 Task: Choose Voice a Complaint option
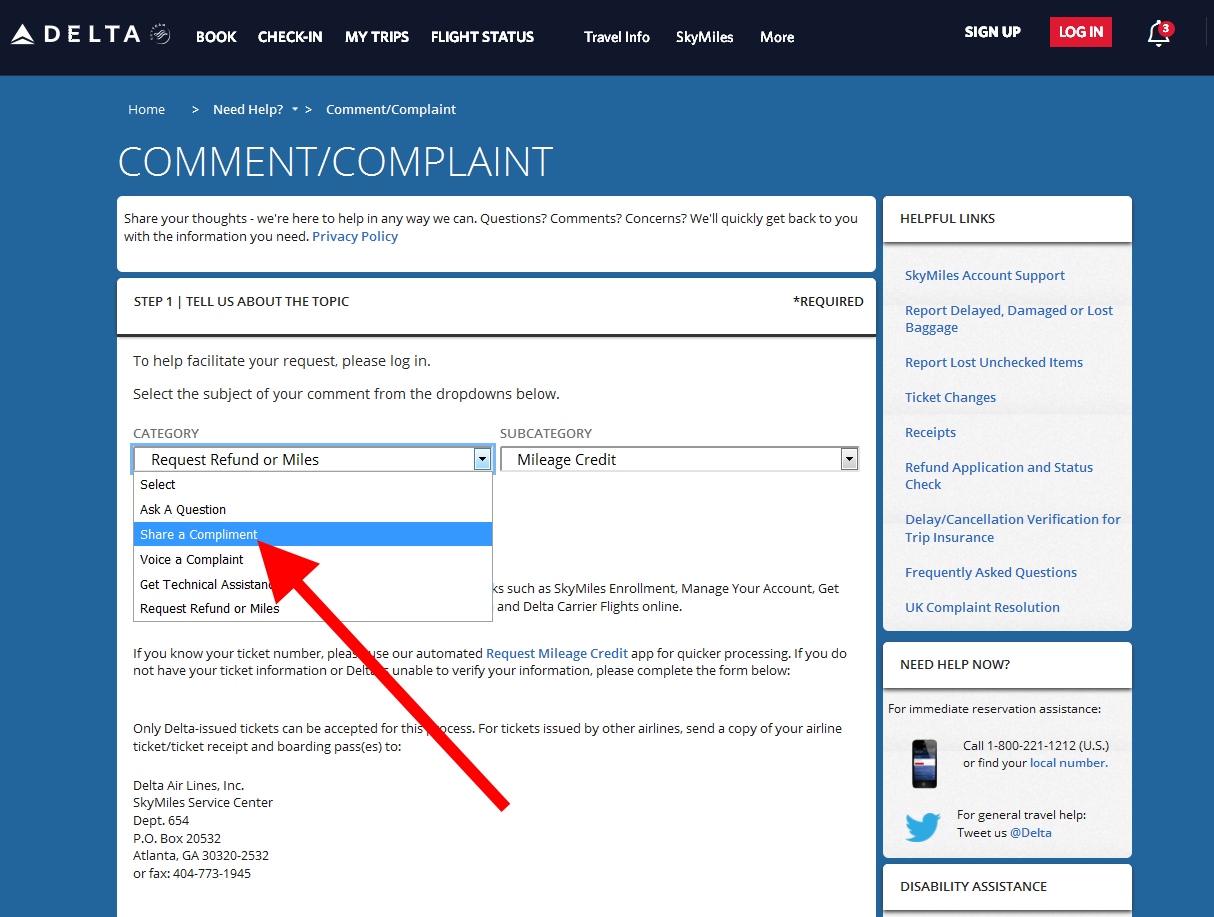point(192,559)
